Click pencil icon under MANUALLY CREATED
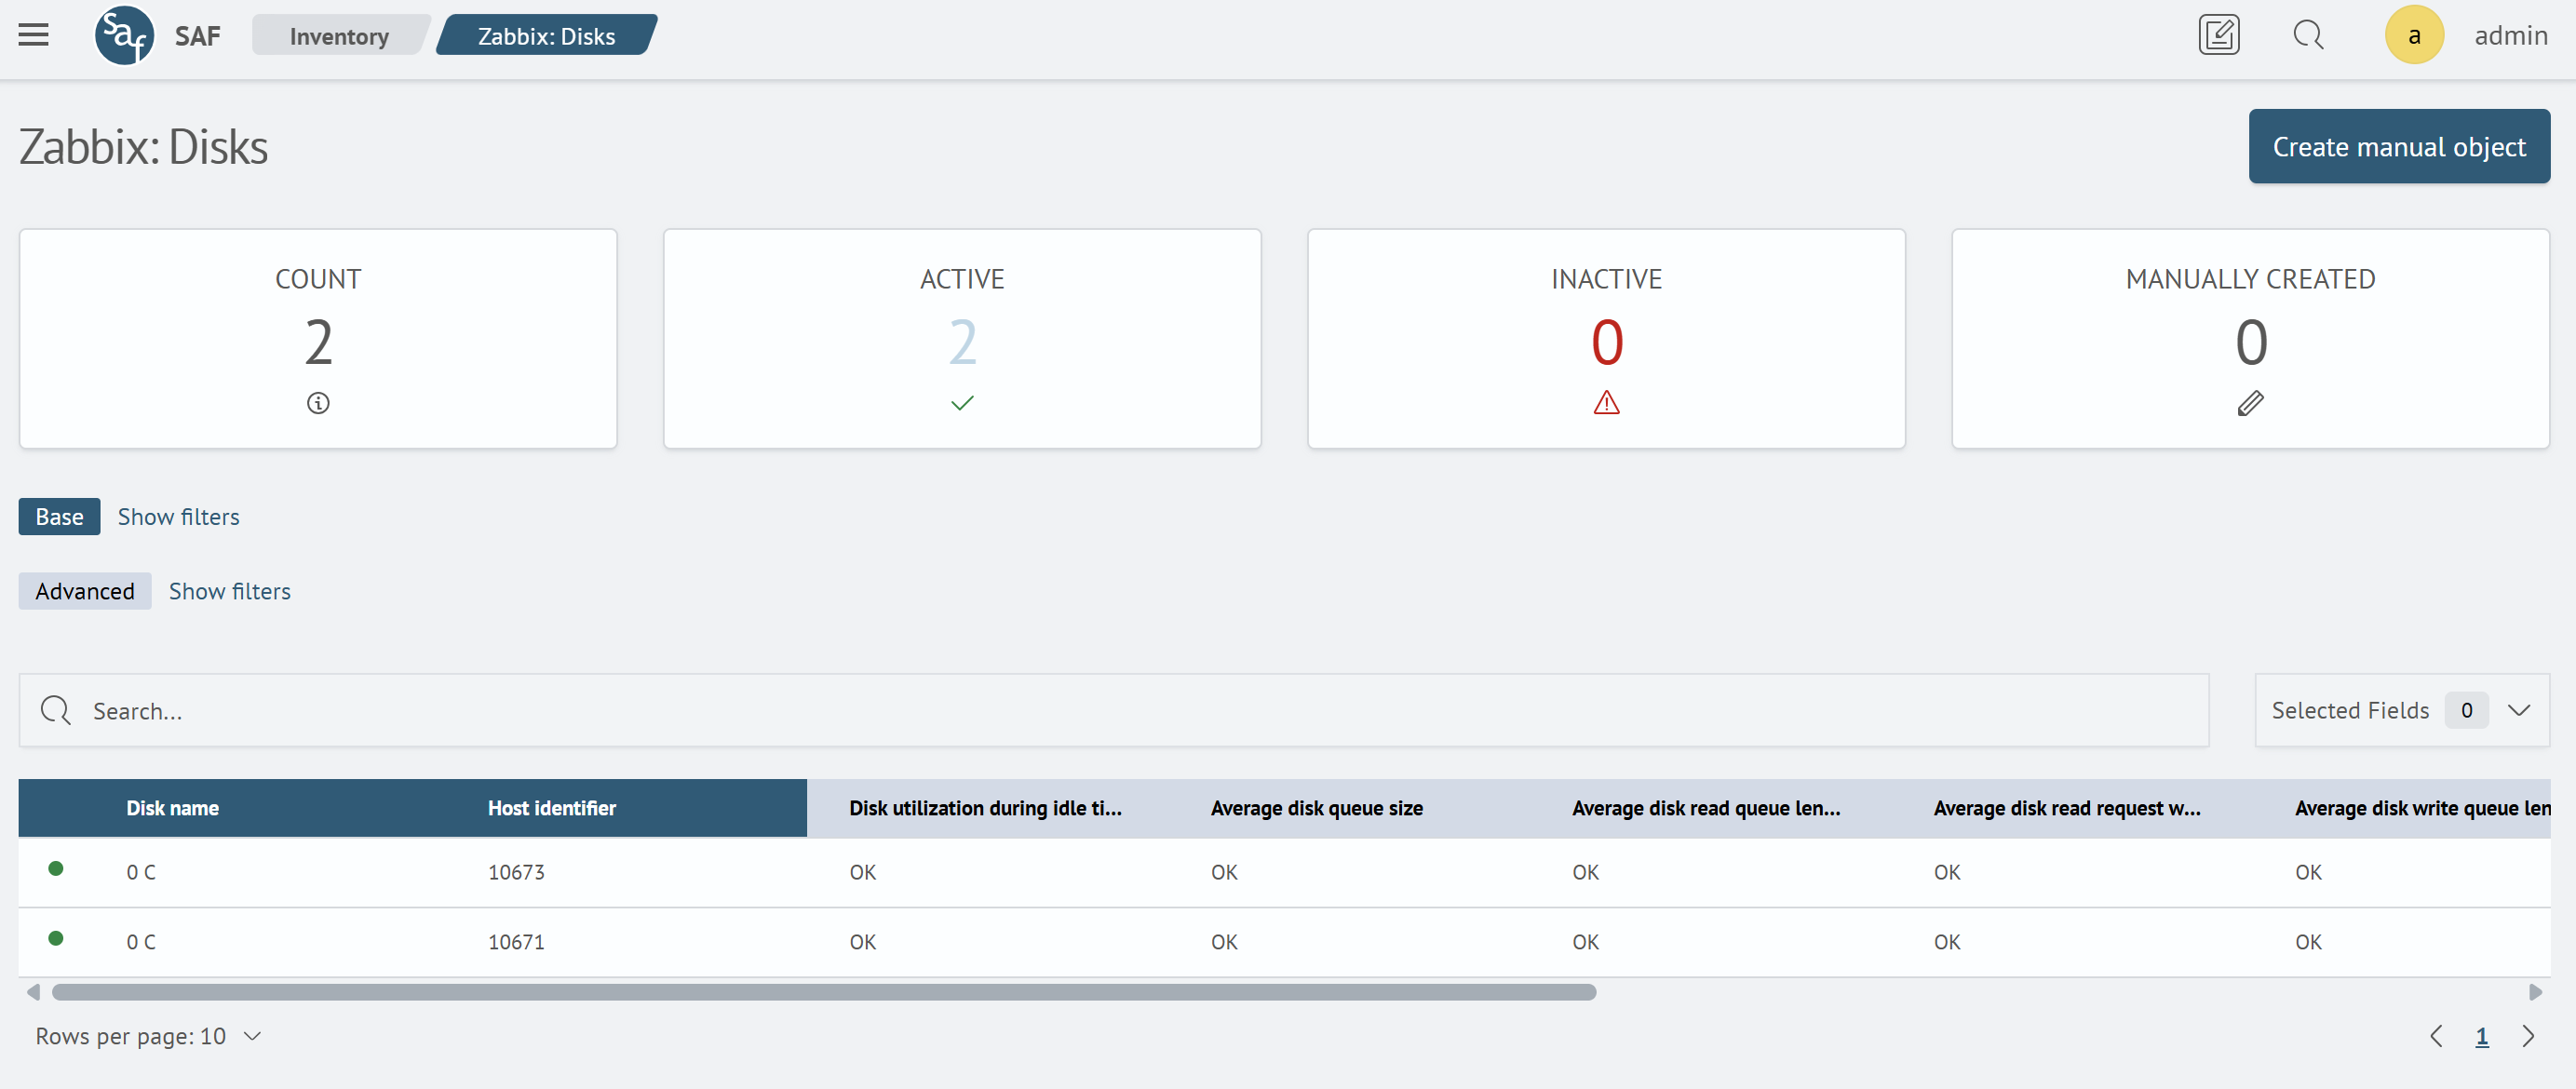This screenshot has height=1089, width=2576. tap(2250, 403)
